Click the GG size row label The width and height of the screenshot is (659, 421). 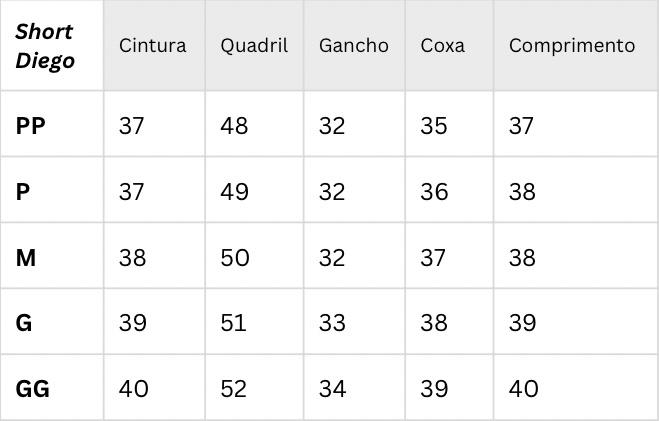(32, 389)
